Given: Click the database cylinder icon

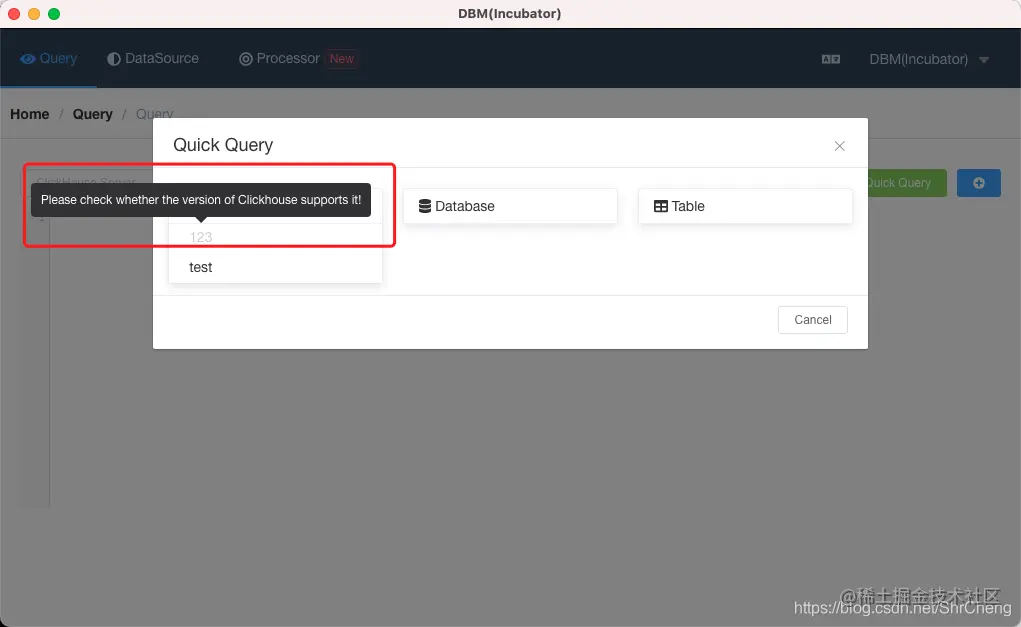Looking at the screenshot, I should click(x=425, y=206).
